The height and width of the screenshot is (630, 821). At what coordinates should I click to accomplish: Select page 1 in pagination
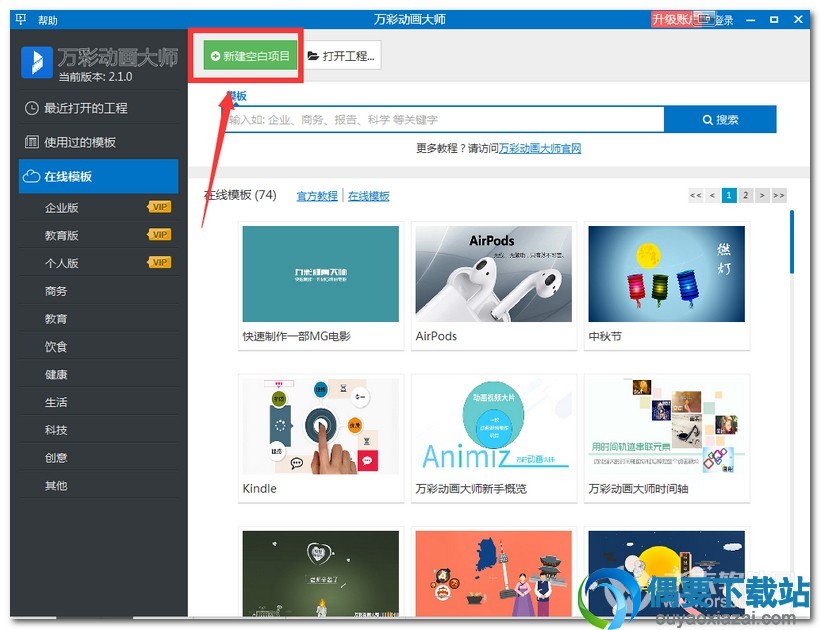coord(728,196)
